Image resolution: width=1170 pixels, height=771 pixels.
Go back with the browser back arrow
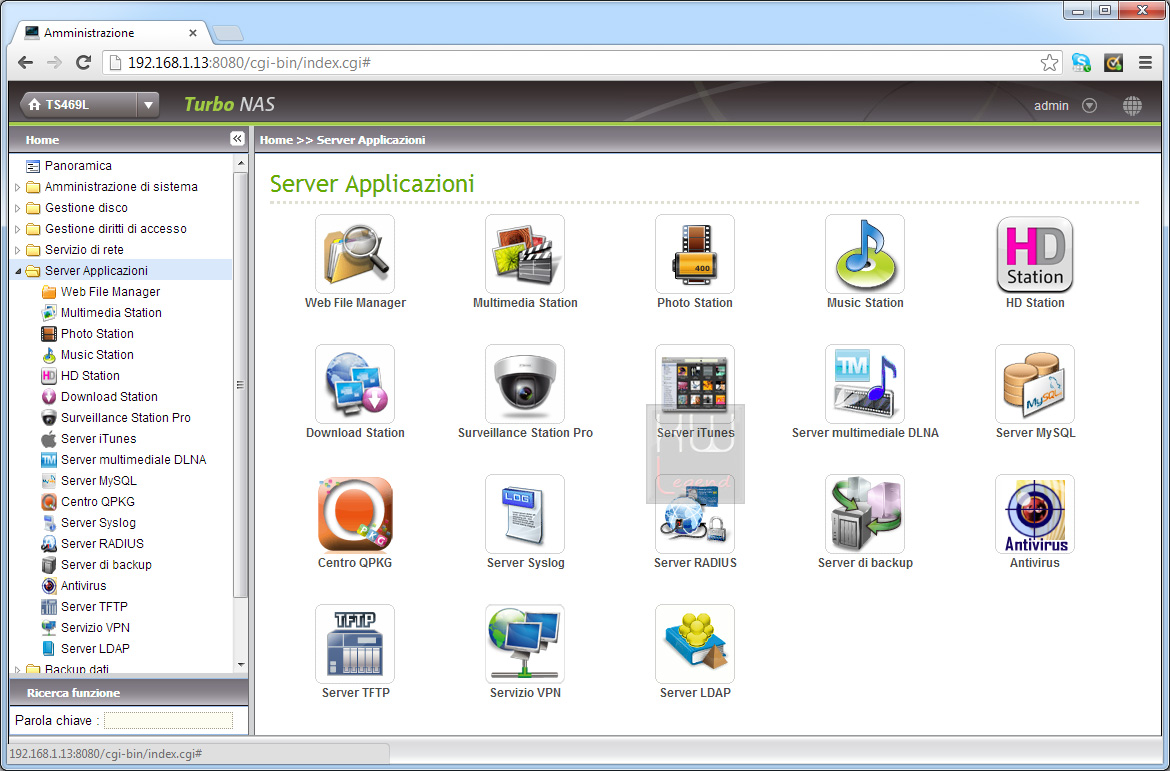pyautogui.click(x=25, y=63)
